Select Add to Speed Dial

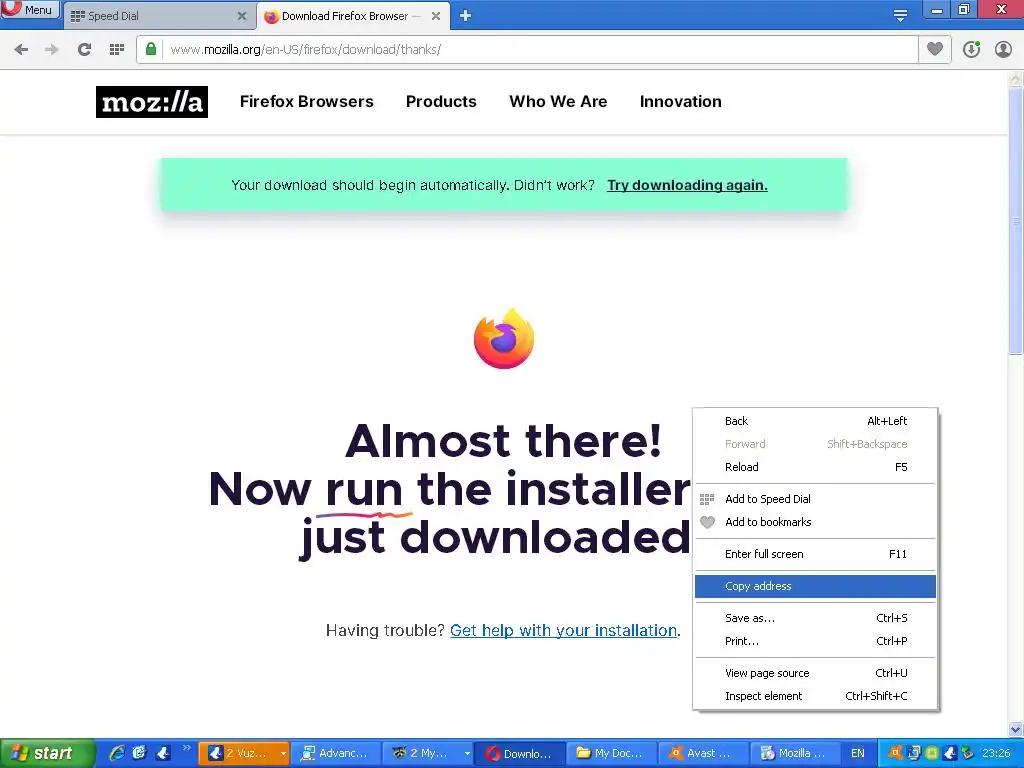(815, 499)
